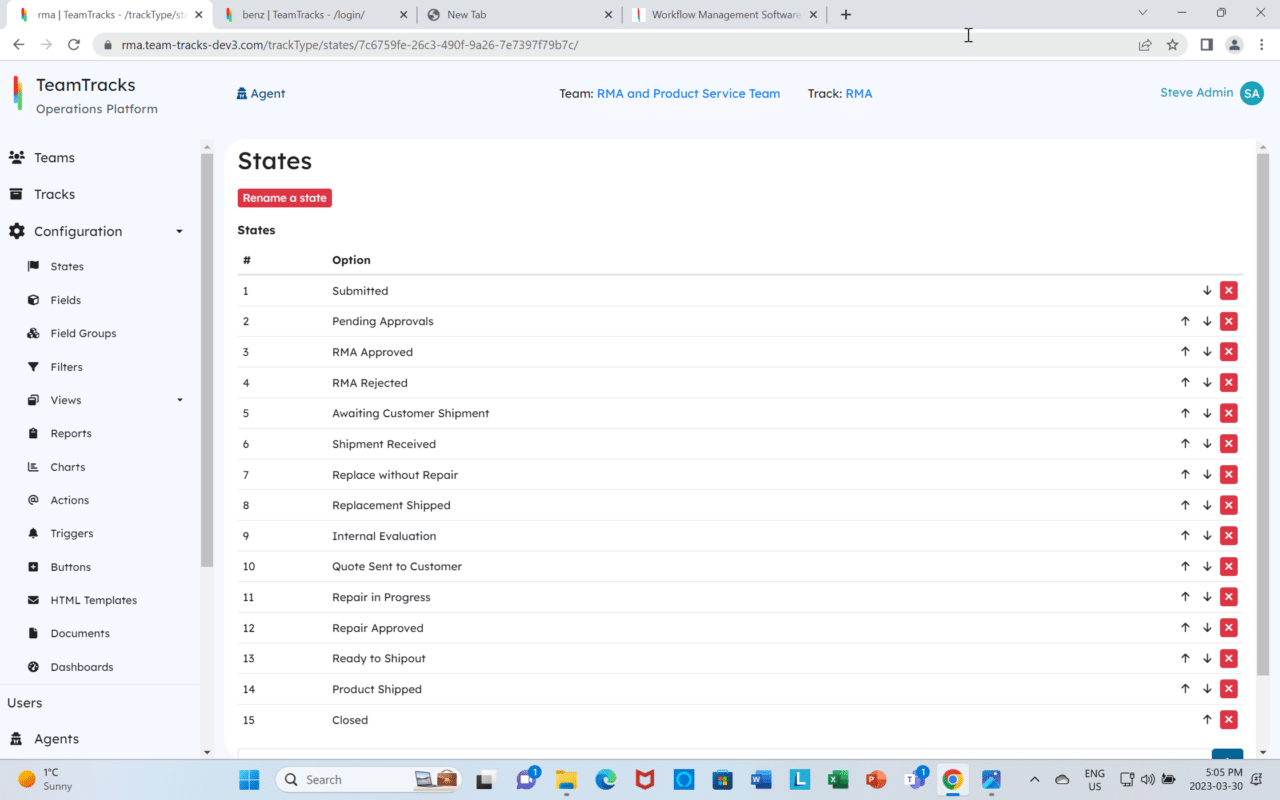Open the Teams sidebar section
Screen dimensions: 1280x800
[x=54, y=158]
